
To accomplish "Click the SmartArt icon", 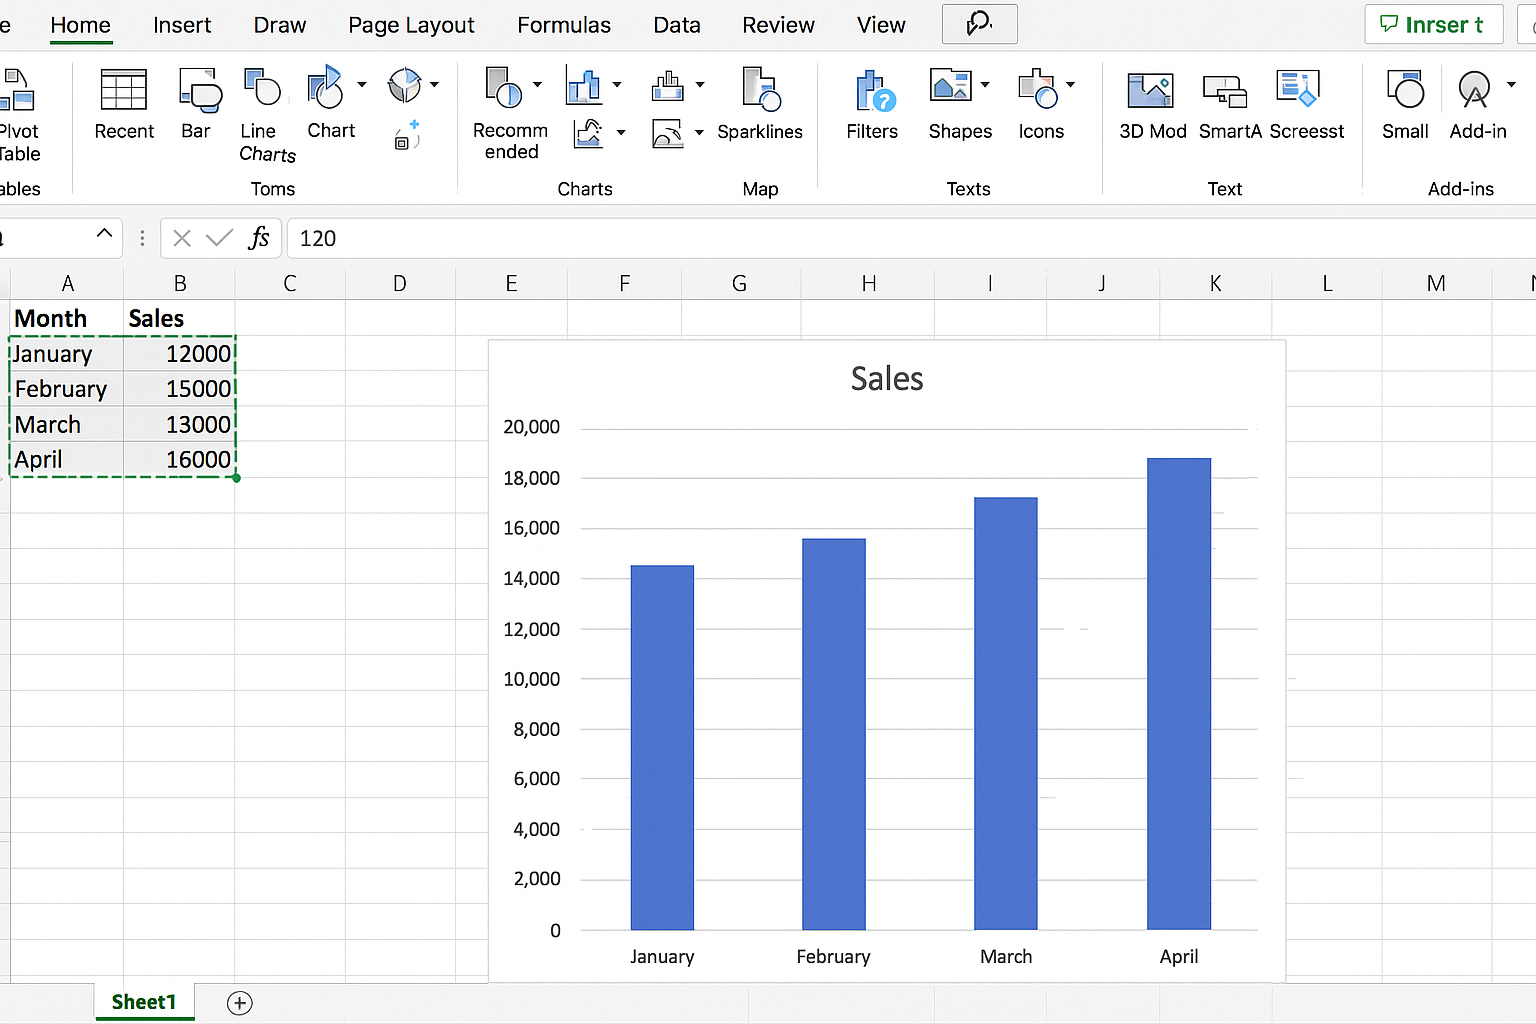I will coord(1225,91).
